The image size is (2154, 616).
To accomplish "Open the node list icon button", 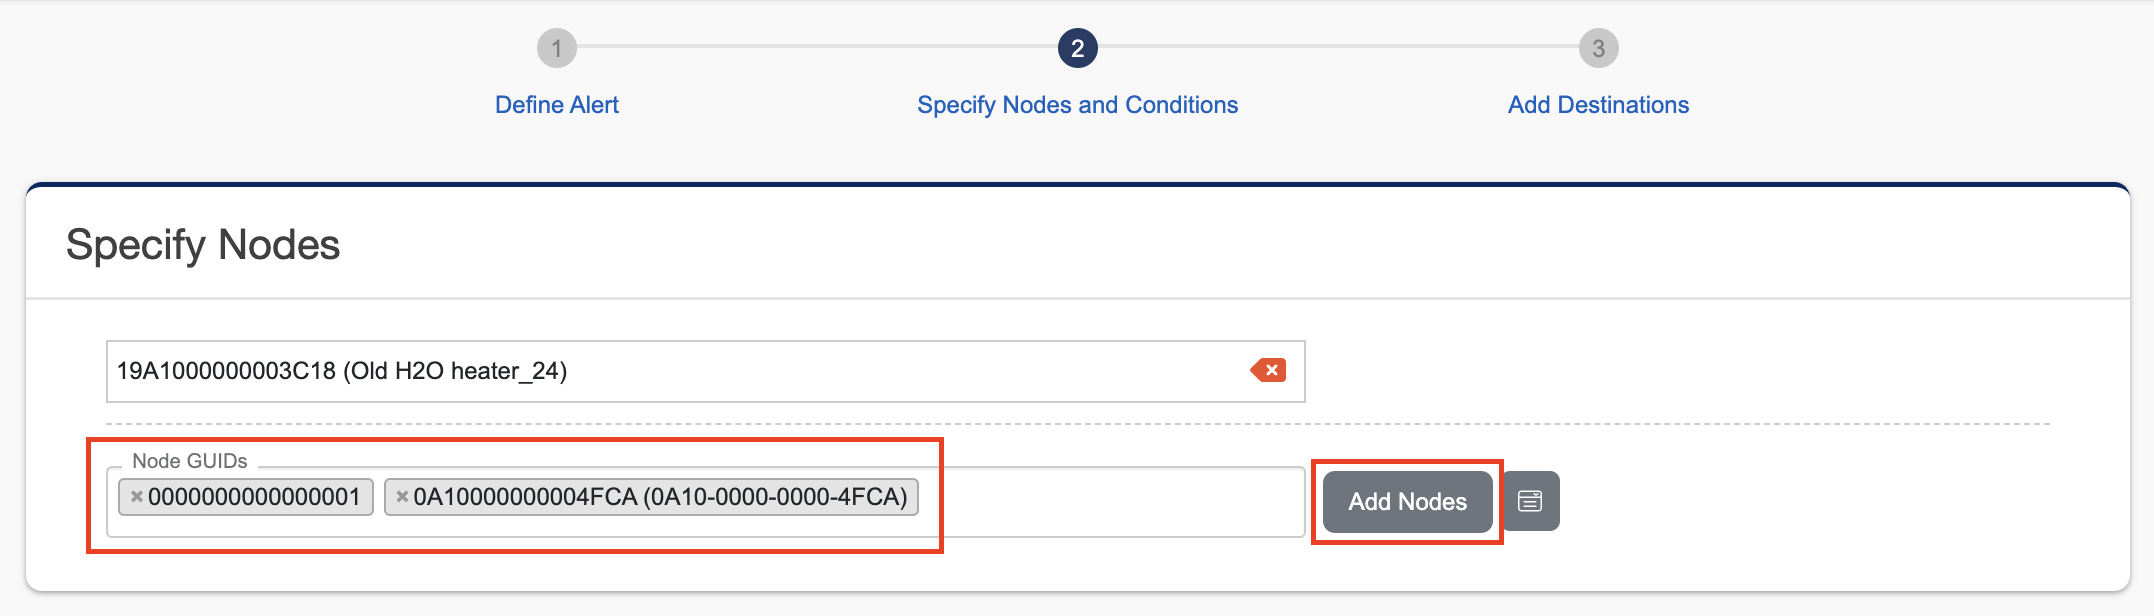I will 1530,501.
